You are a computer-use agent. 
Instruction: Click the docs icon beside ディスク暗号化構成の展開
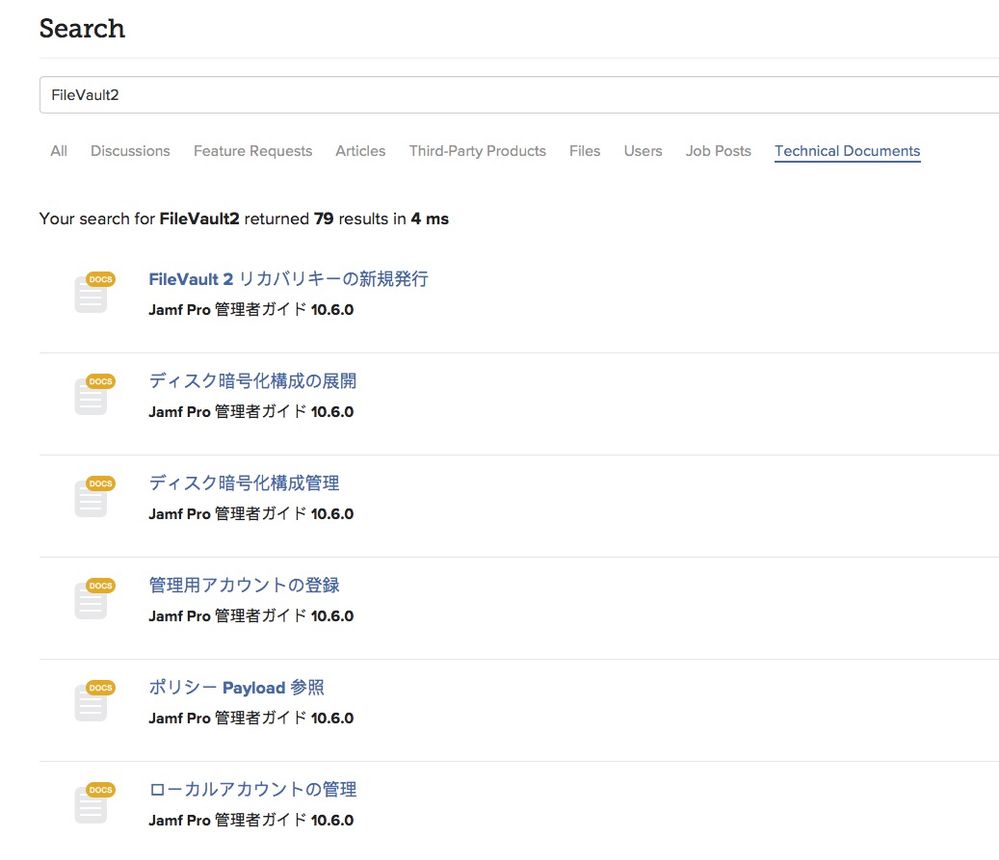click(94, 394)
